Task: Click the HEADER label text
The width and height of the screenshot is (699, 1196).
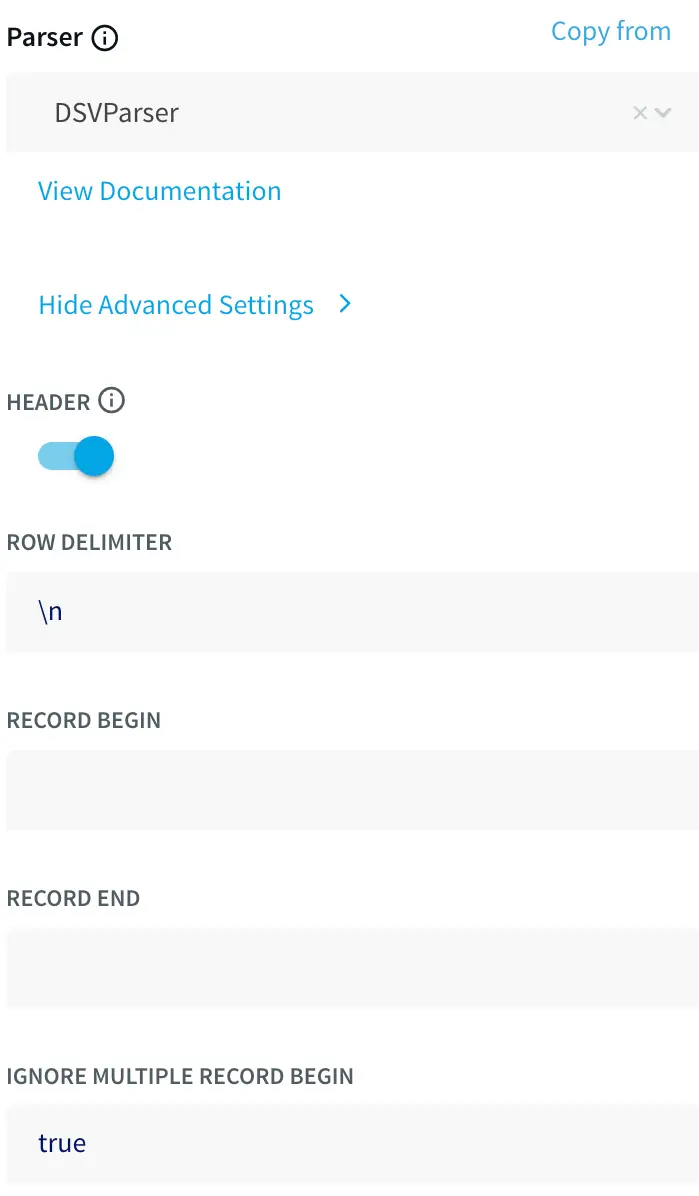Action: click(48, 403)
